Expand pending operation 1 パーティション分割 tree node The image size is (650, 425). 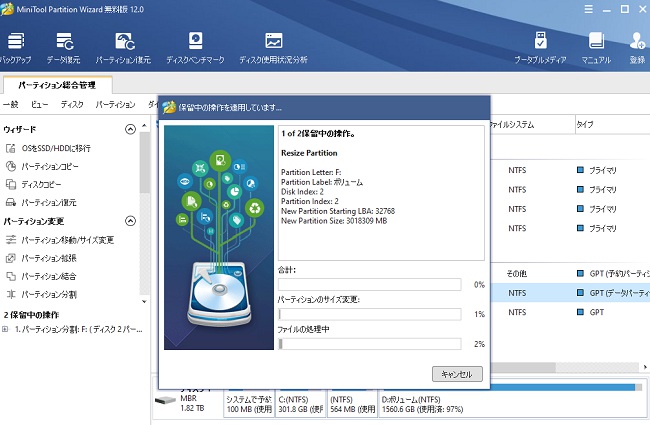pos(5,330)
